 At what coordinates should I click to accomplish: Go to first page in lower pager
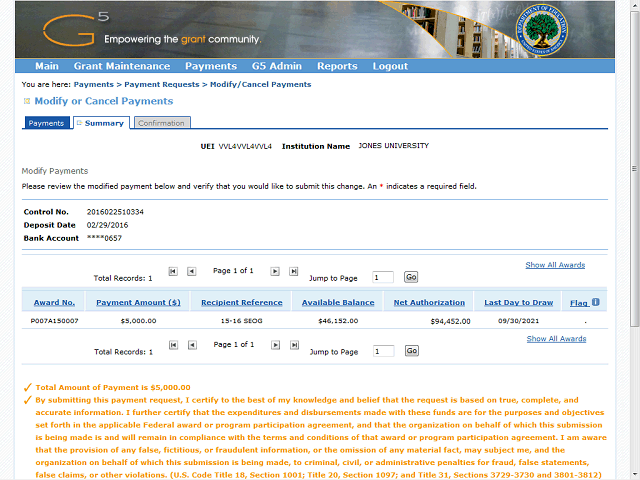173,345
